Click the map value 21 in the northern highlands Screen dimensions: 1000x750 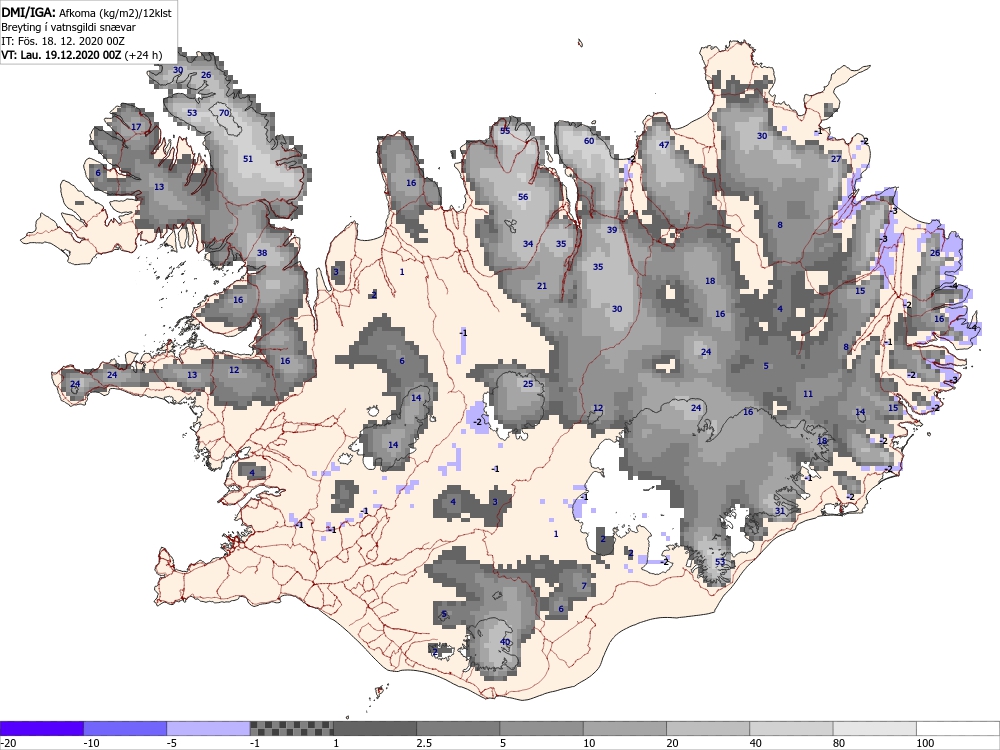[x=541, y=286]
